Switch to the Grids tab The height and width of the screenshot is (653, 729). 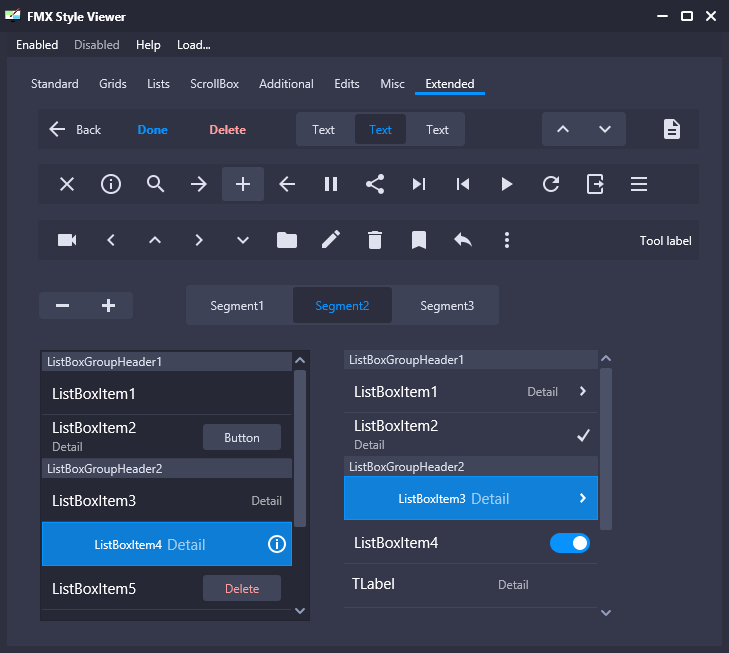[x=113, y=84]
